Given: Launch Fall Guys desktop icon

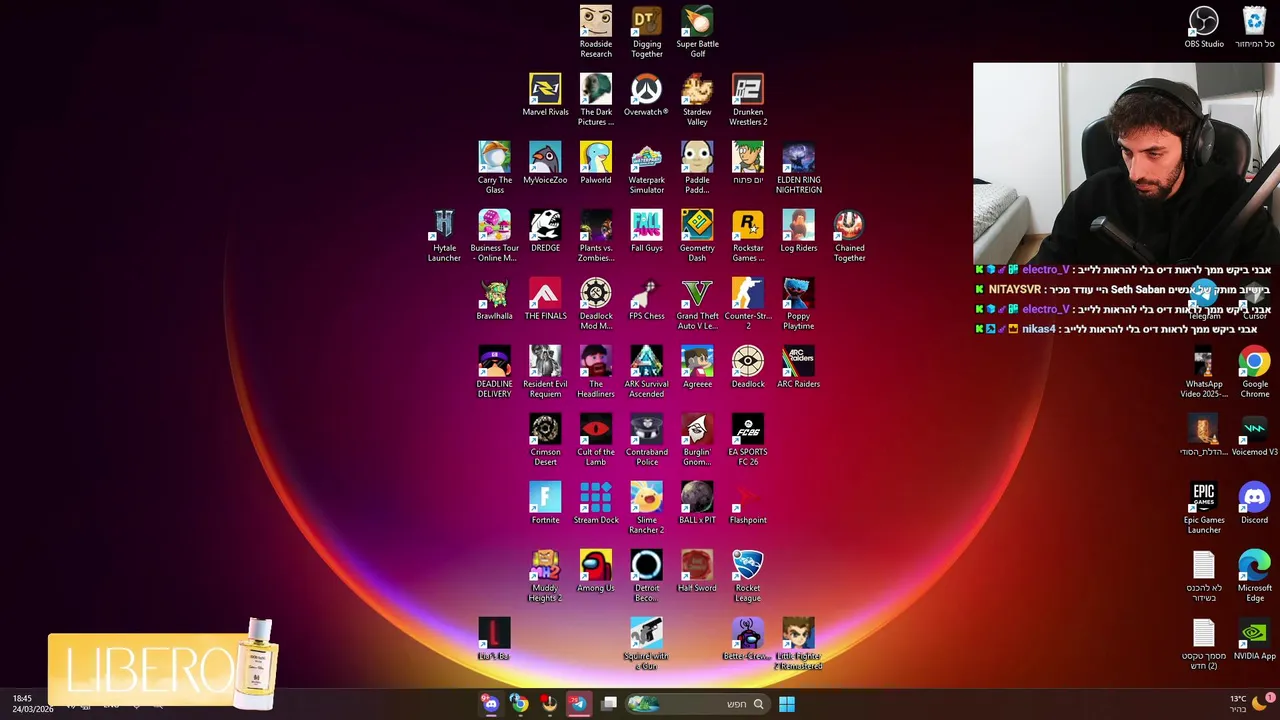Looking at the screenshot, I should click(647, 231).
